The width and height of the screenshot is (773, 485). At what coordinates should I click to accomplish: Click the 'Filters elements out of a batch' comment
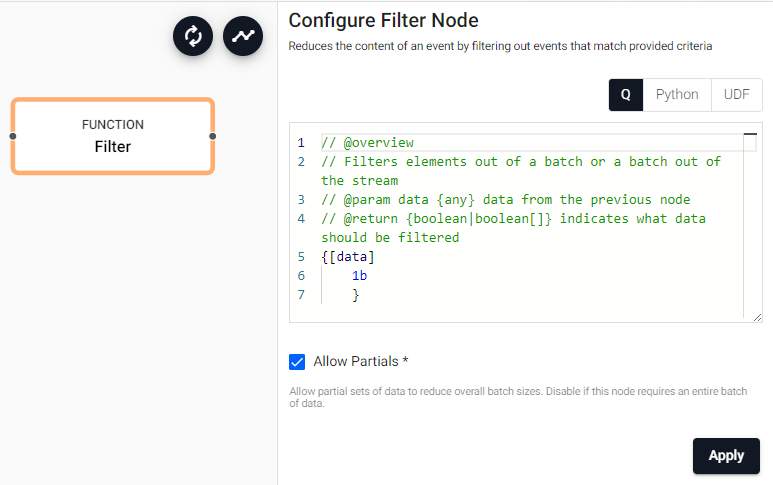tap(521, 171)
